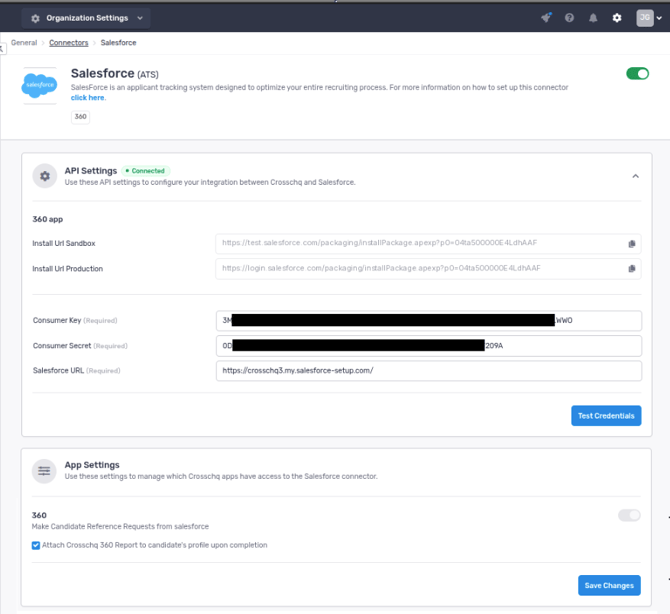The height and width of the screenshot is (614, 670).
Task: Collapse the API Settings section
Action: 635,176
